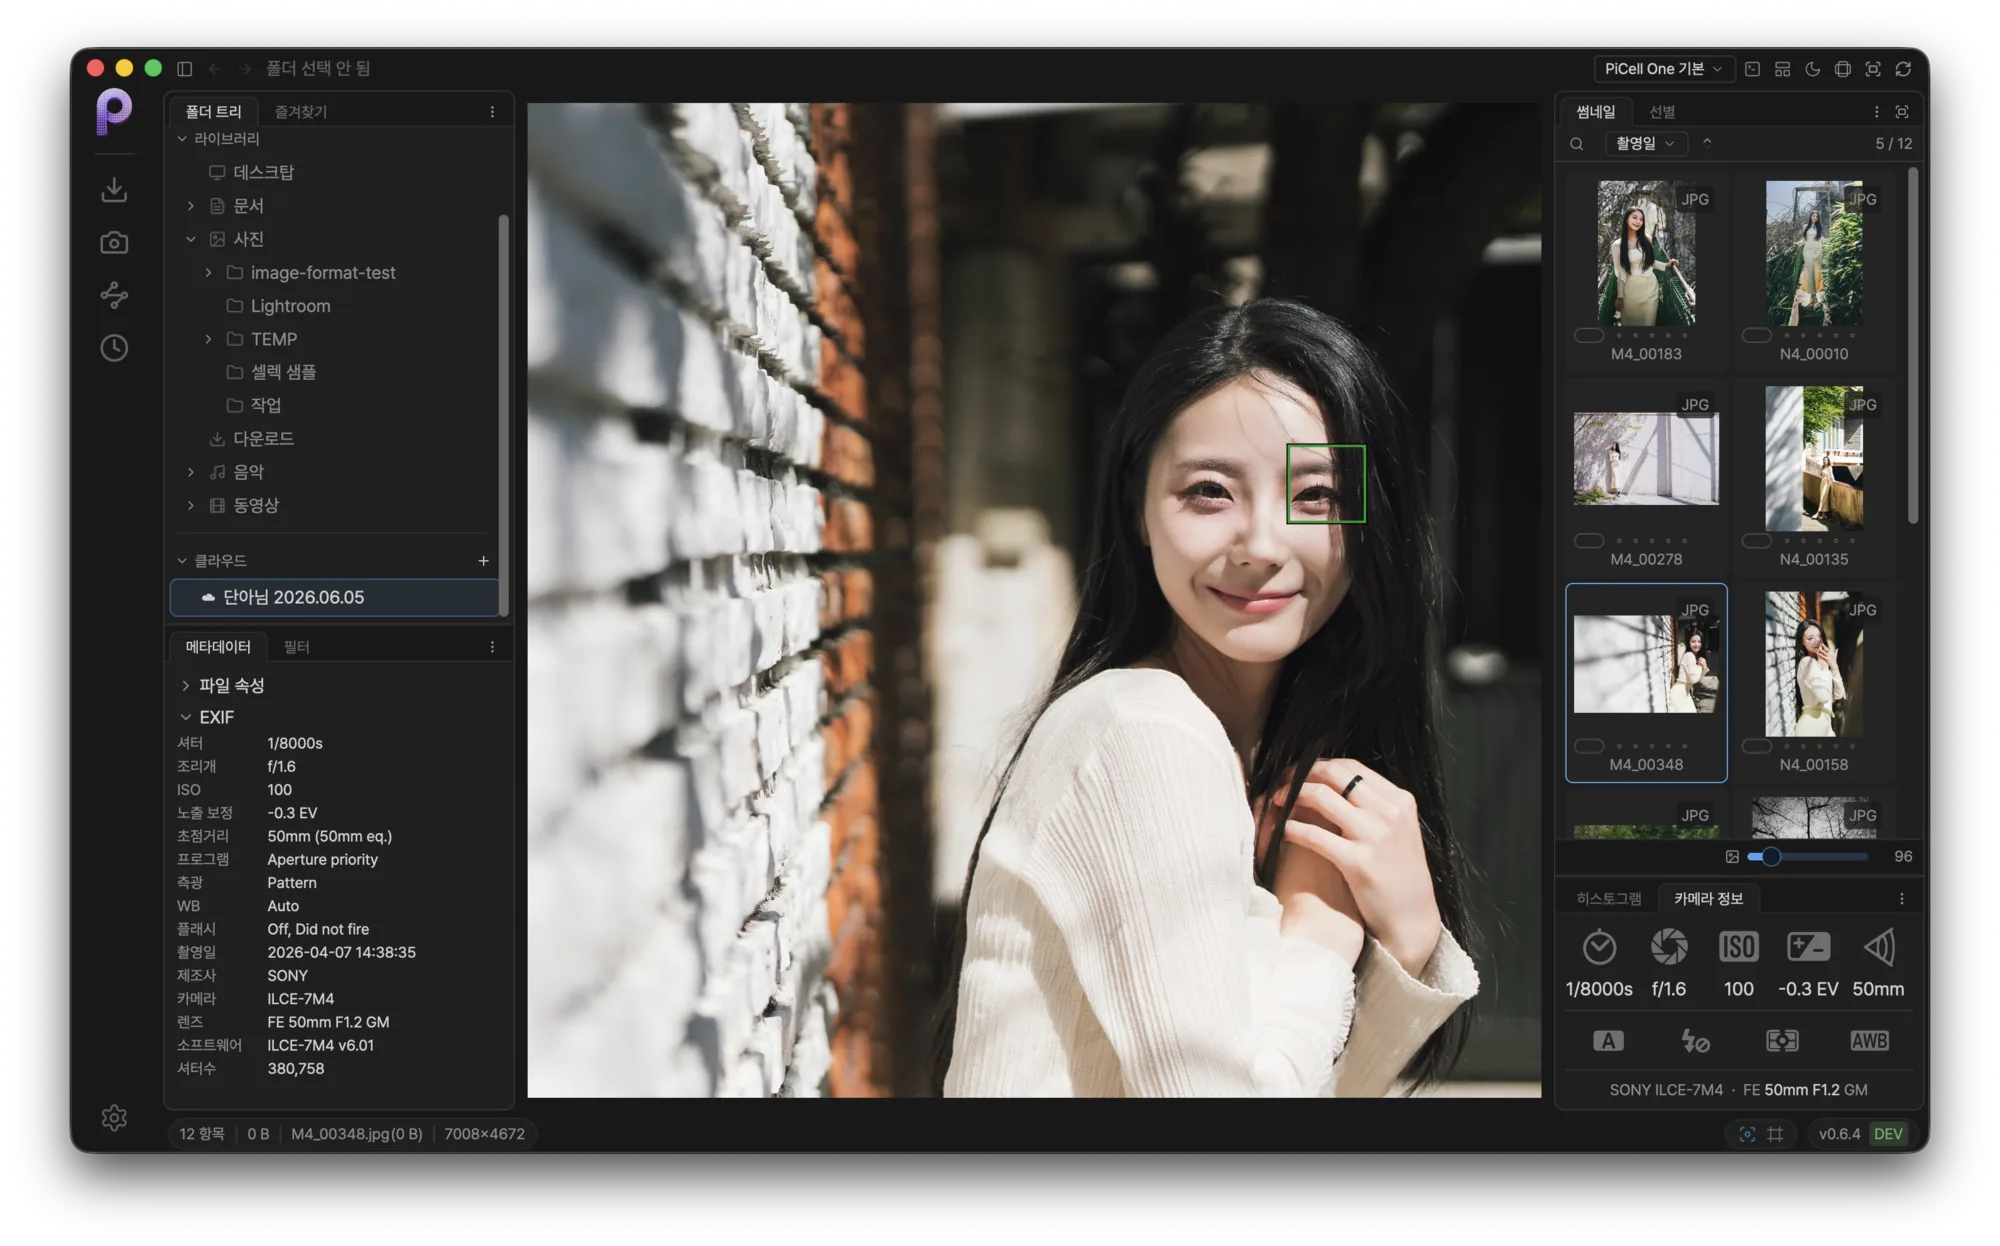Image resolution: width=2000 pixels, height=1246 pixels.
Task: Collapse the 라이브러리 section chevron
Action: [x=182, y=139]
